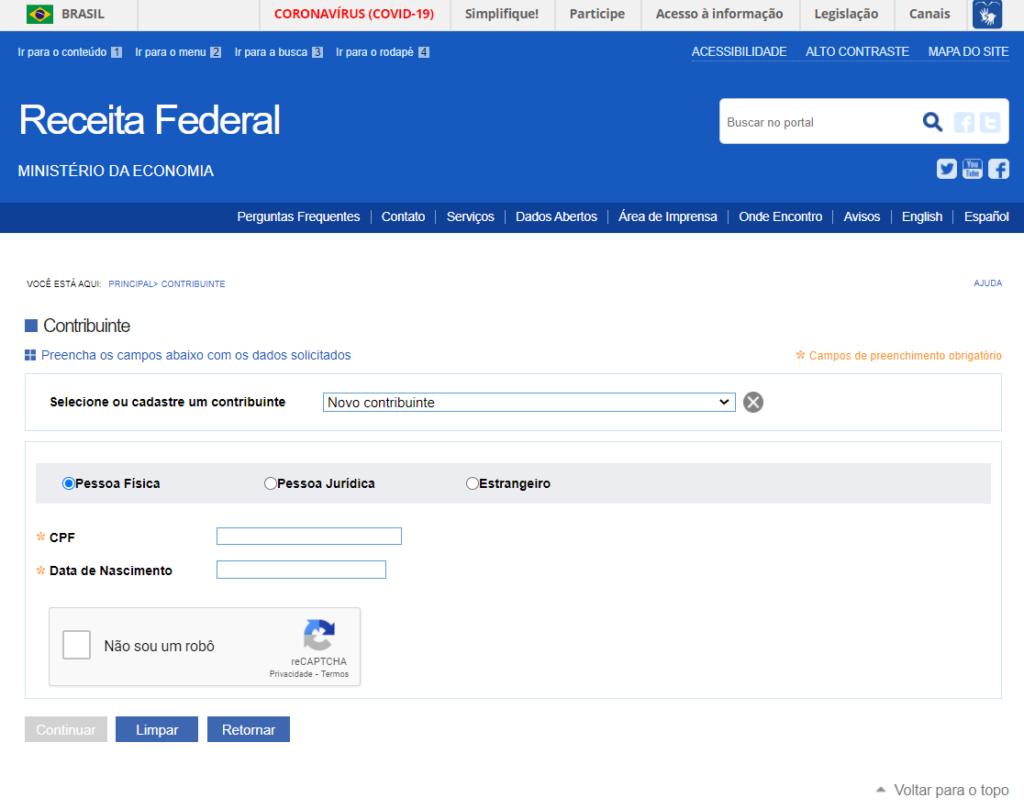Click faded Twitter icon in search box
The image size is (1024, 809).
(x=990, y=122)
